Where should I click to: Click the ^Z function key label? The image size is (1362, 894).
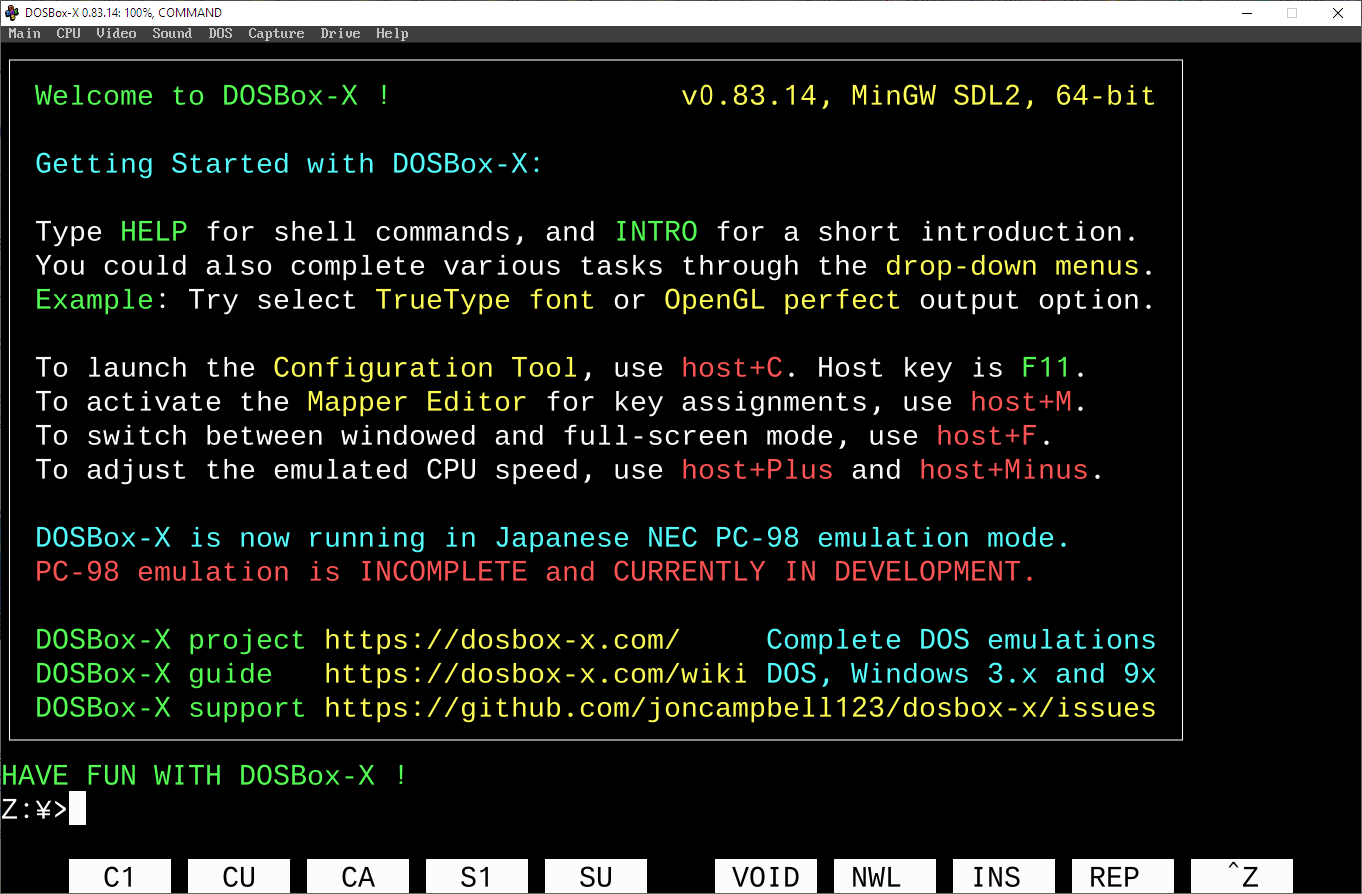pos(1242,877)
